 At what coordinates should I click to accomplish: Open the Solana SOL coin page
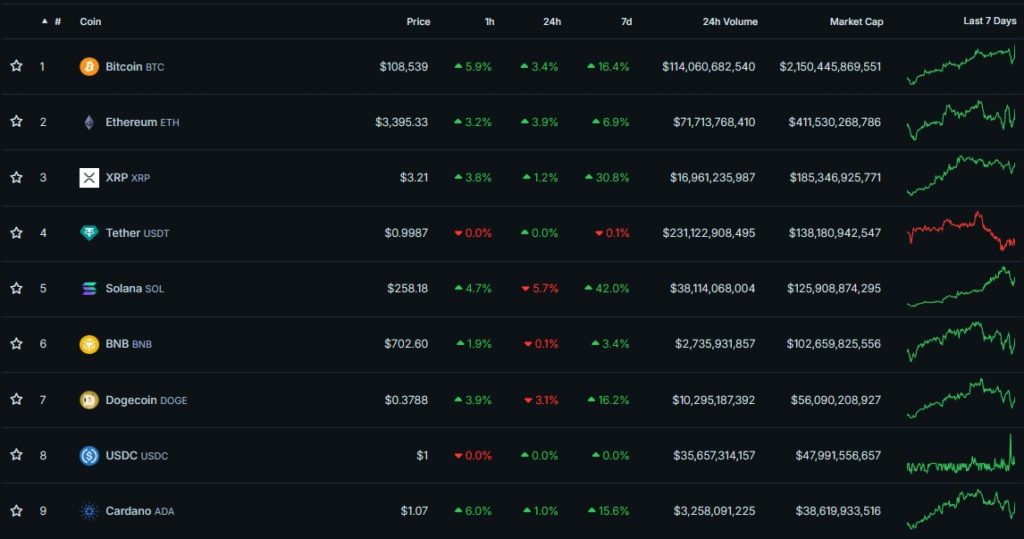tap(135, 288)
